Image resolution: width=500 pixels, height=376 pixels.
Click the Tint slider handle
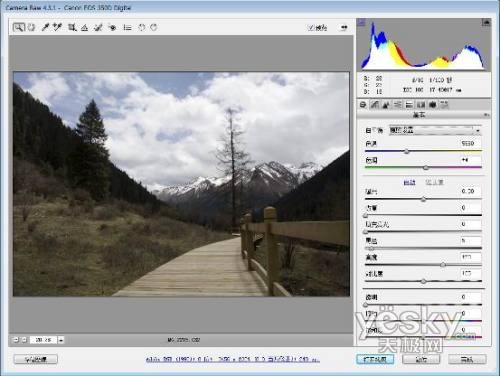point(426,168)
